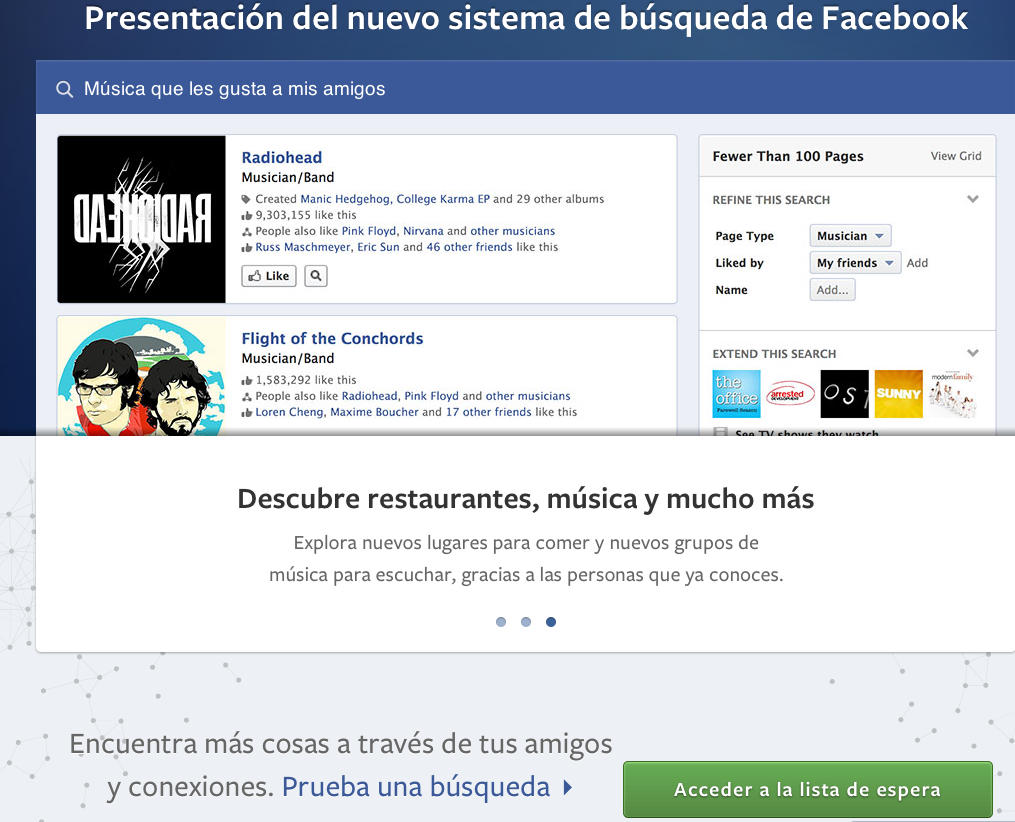Screen dimensions: 1015x822
Task: Open the Lost show thumbnail
Action: coord(844,394)
